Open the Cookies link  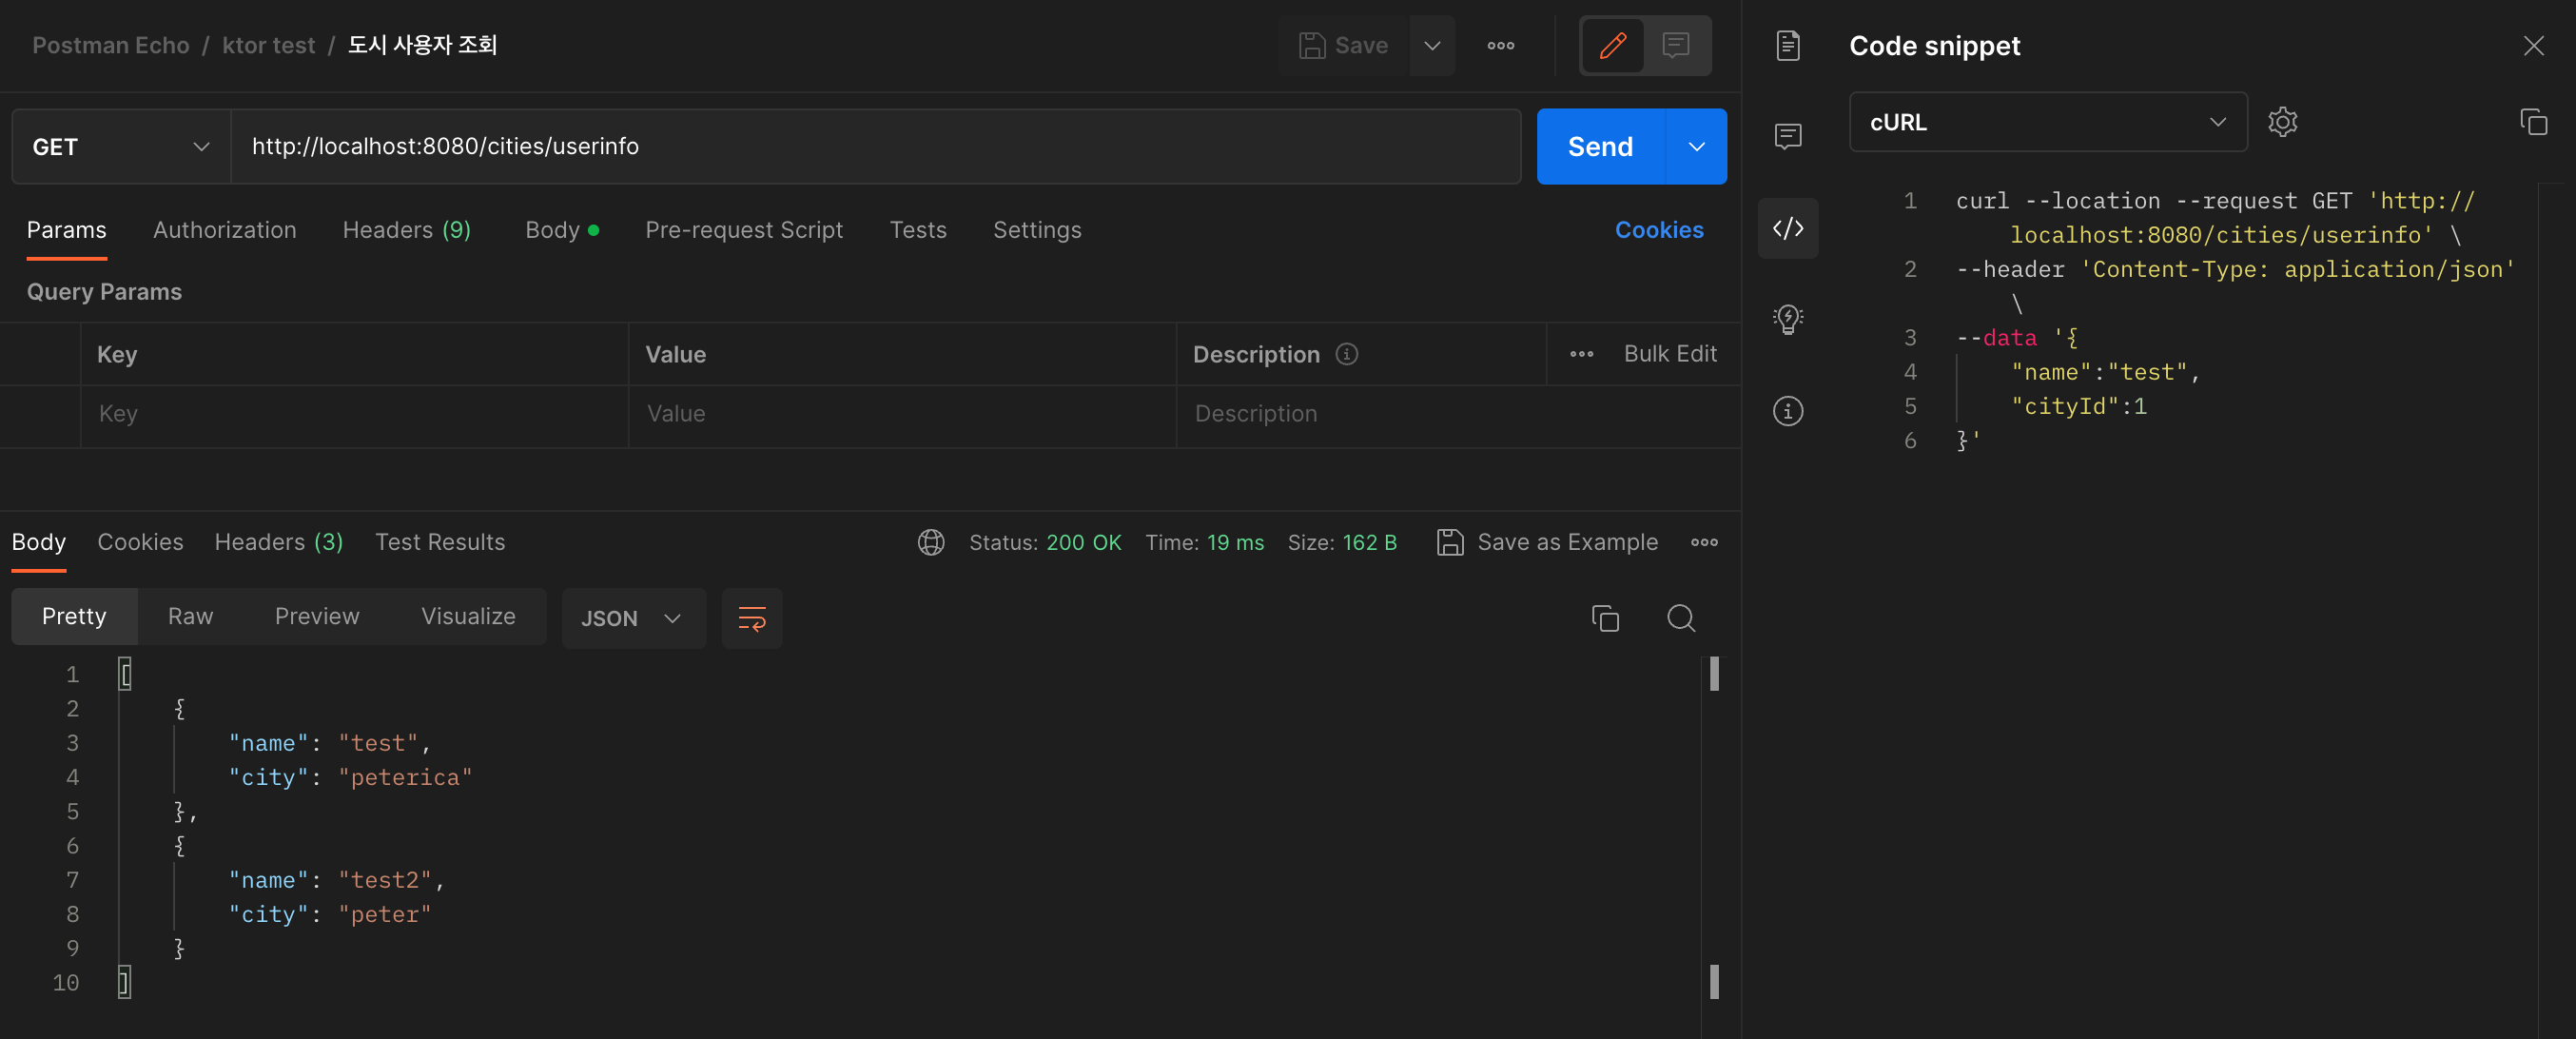(x=1658, y=230)
